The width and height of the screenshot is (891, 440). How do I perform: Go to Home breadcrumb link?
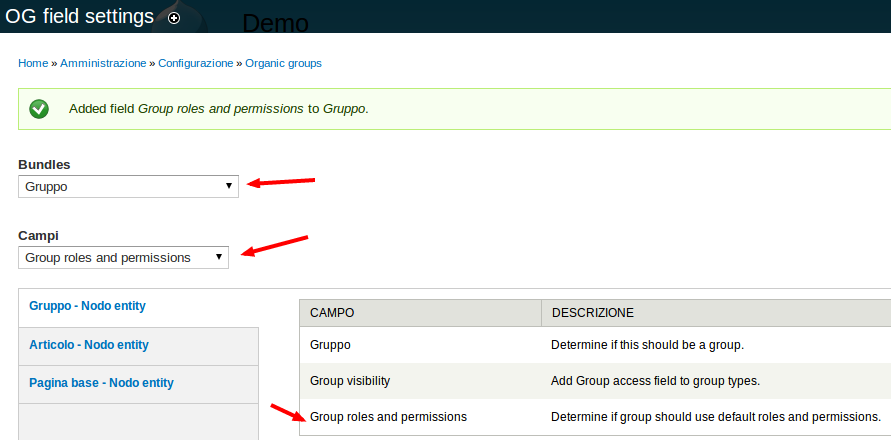click(33, 63)
